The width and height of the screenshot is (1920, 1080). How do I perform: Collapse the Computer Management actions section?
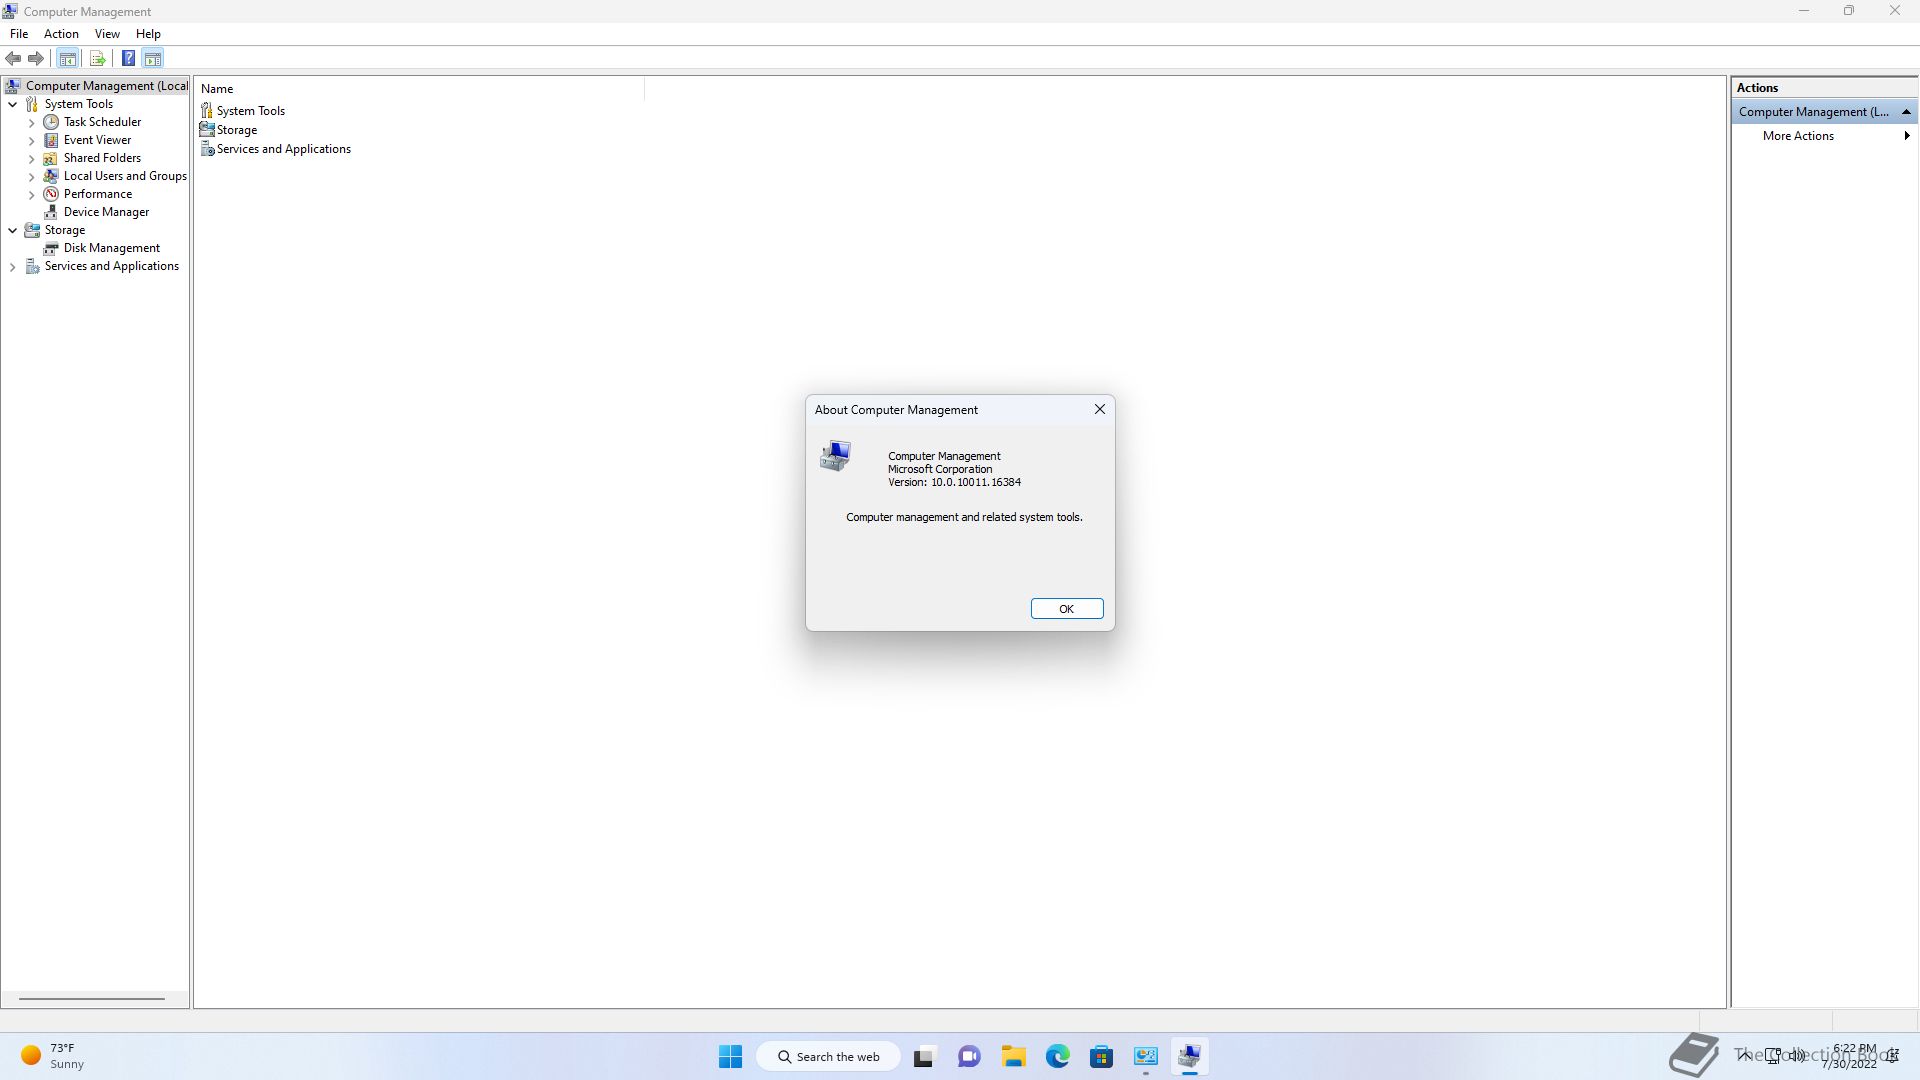[1906, 112]
